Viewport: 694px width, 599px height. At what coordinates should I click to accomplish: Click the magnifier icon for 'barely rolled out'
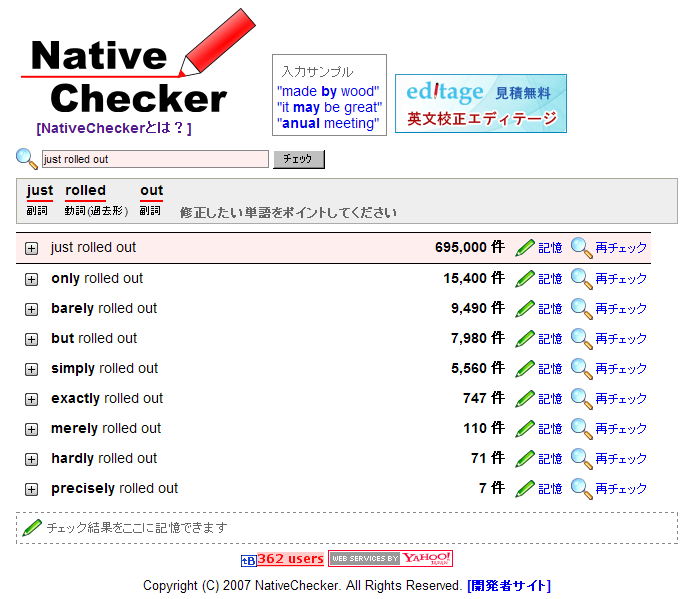coord(582,309)
